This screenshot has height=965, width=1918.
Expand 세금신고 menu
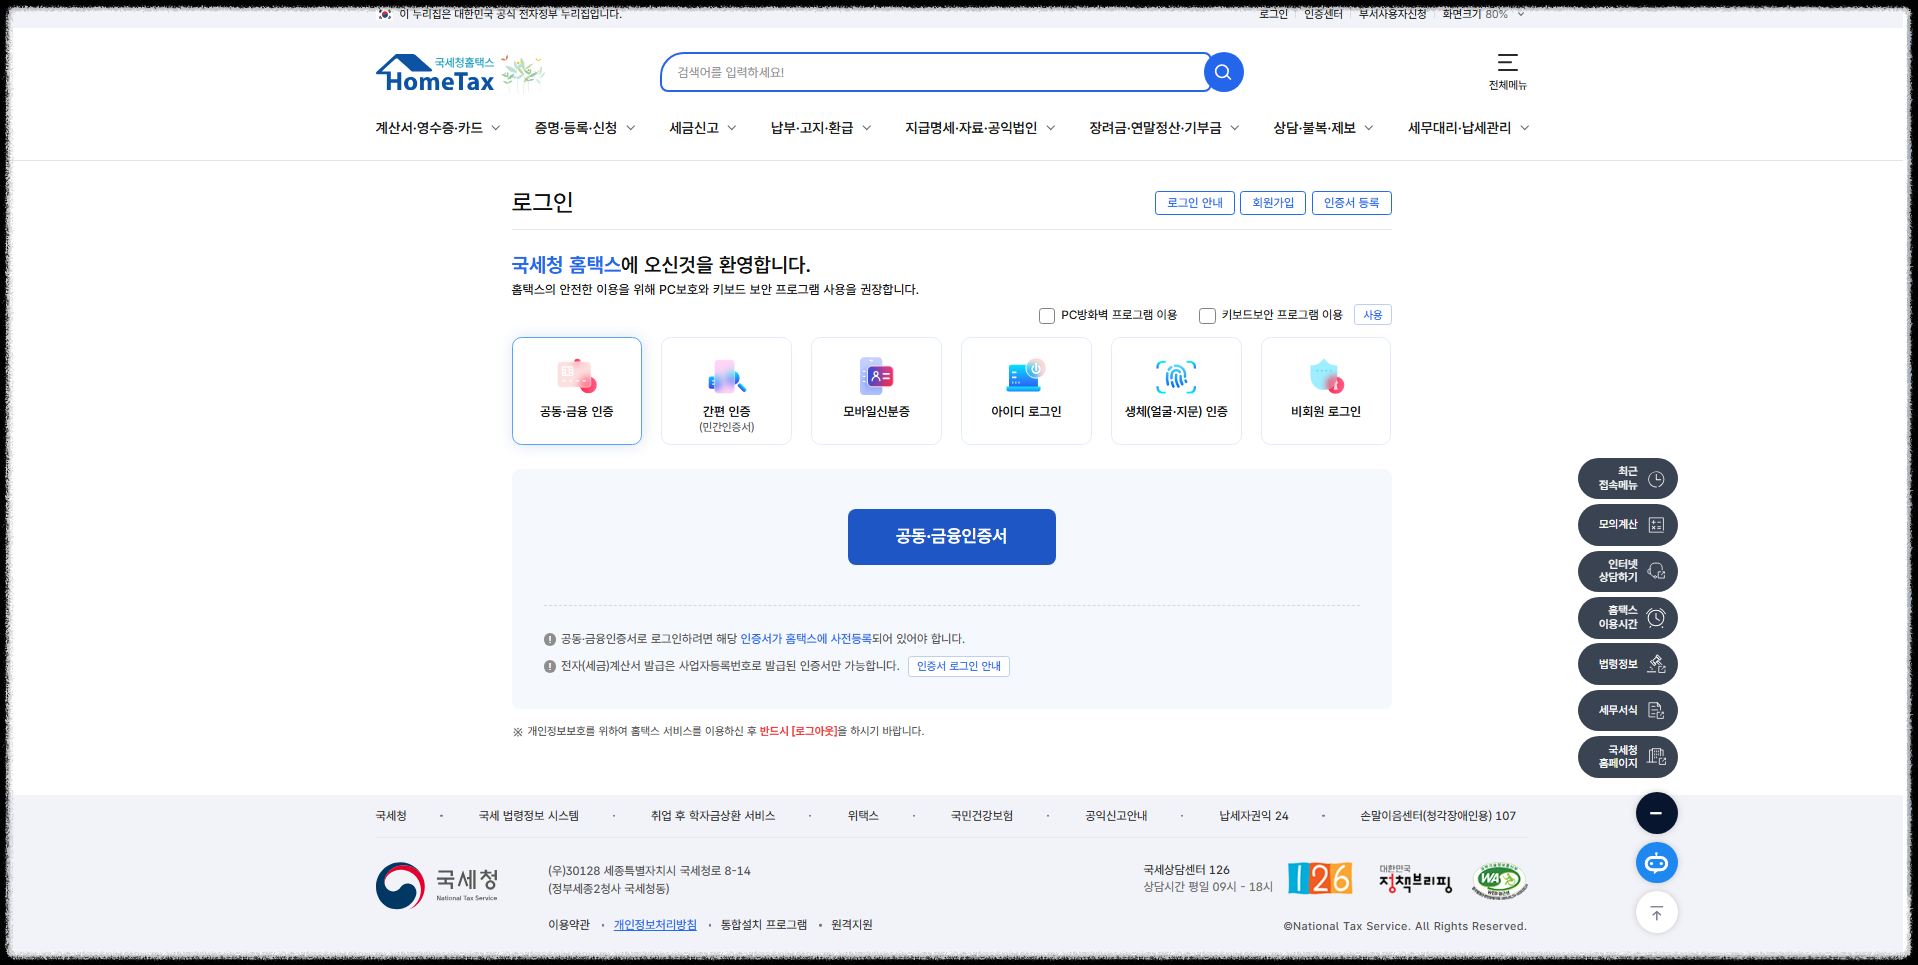pyautogui.click(x=703, y=128)
